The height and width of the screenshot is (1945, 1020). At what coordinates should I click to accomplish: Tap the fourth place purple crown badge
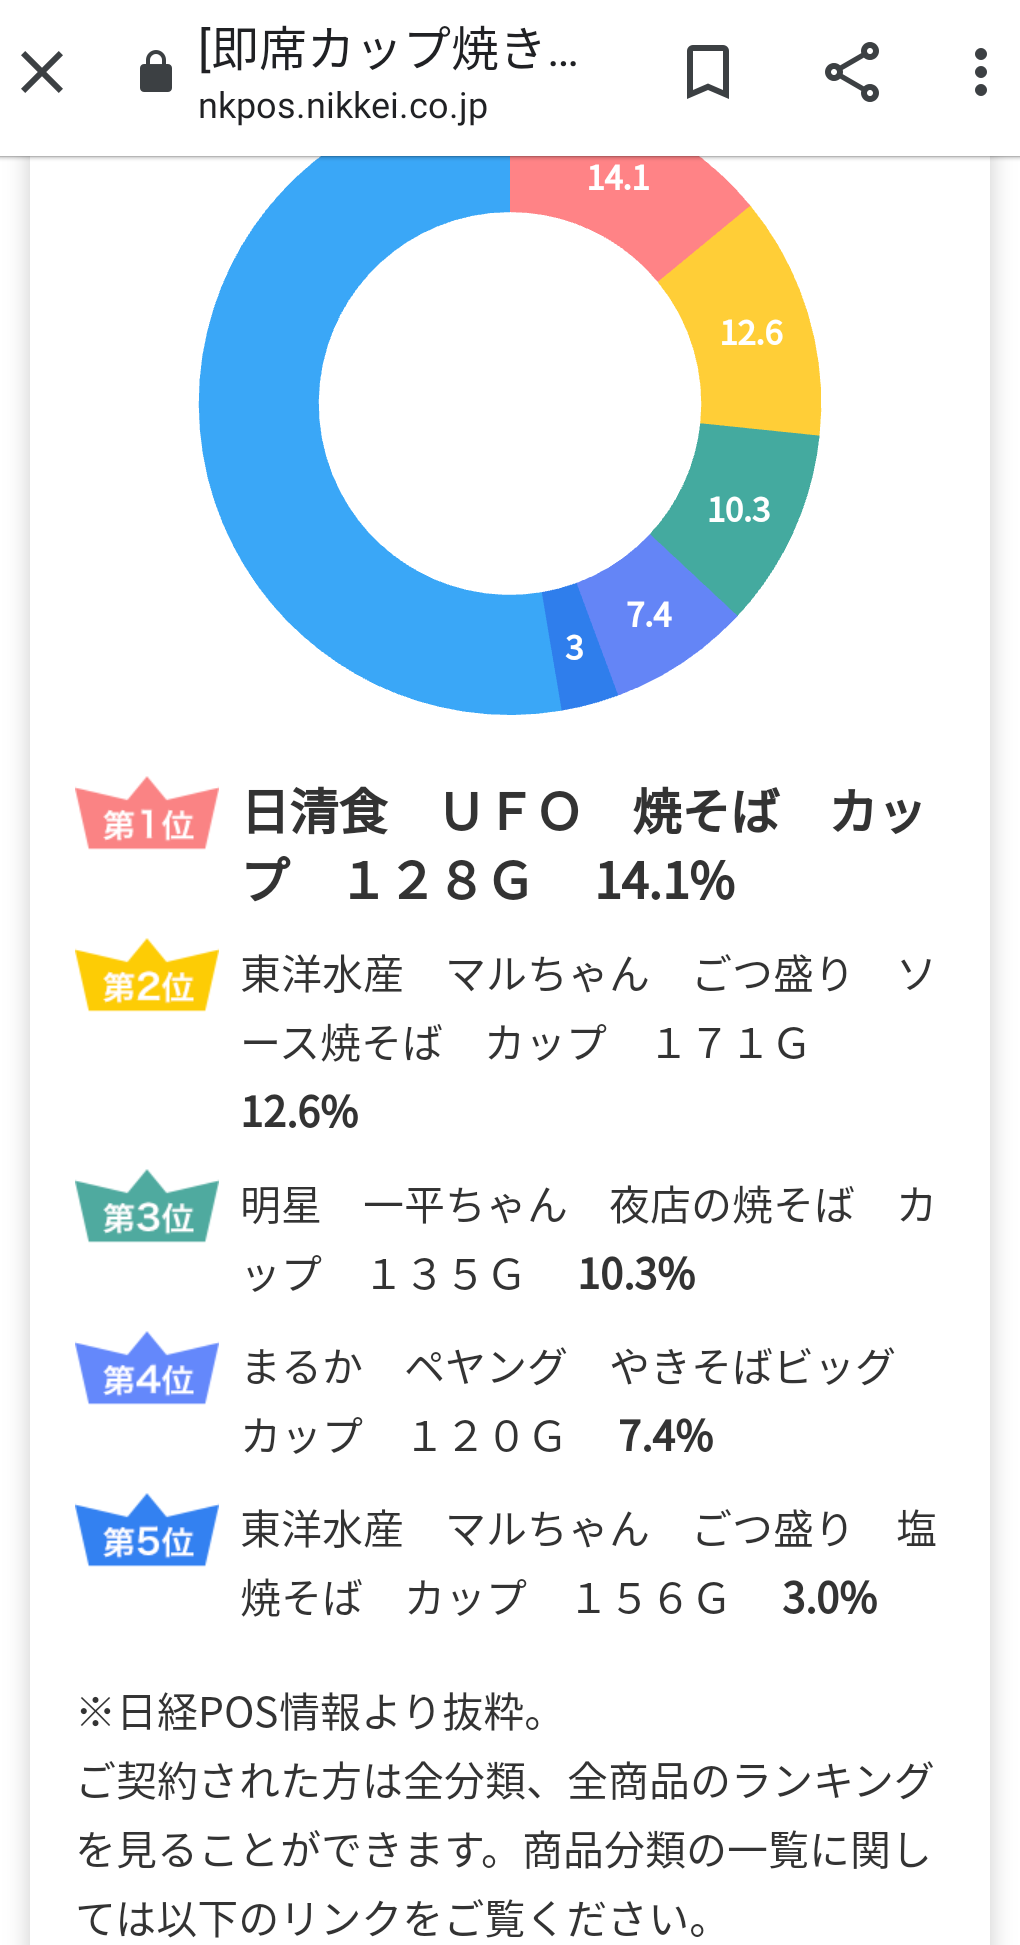147,1370
